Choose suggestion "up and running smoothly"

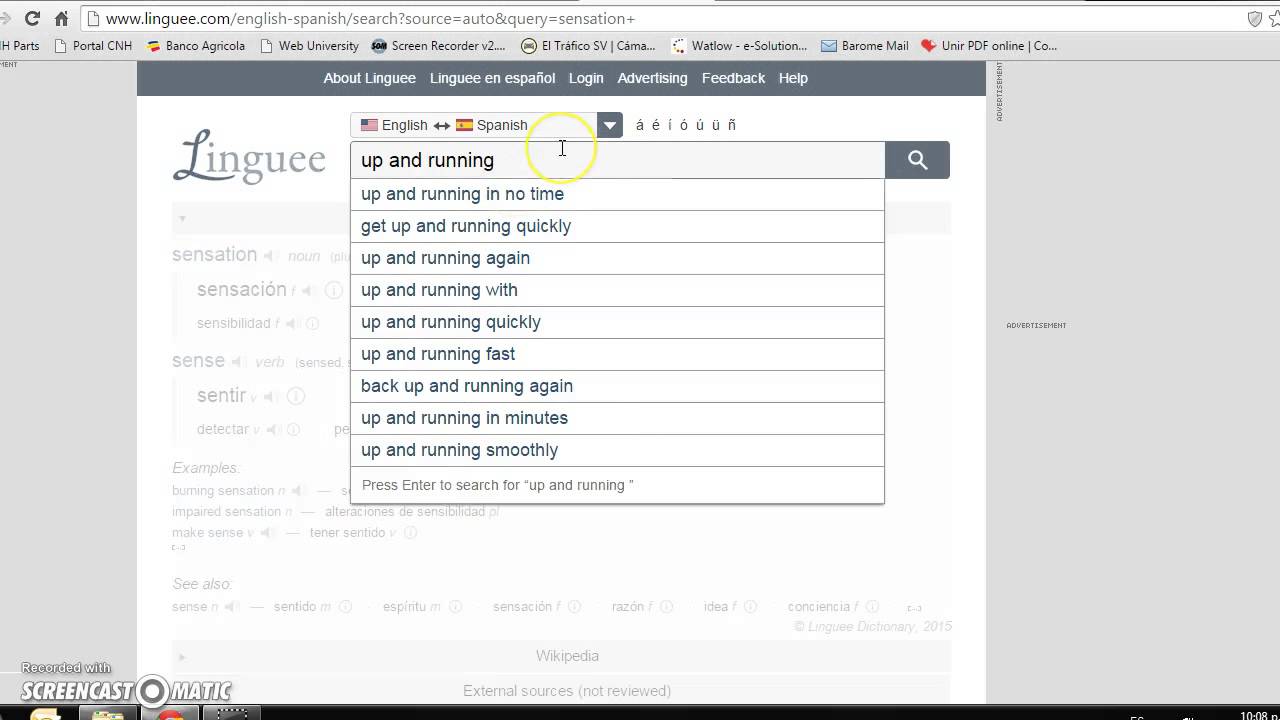coord(617,450)
